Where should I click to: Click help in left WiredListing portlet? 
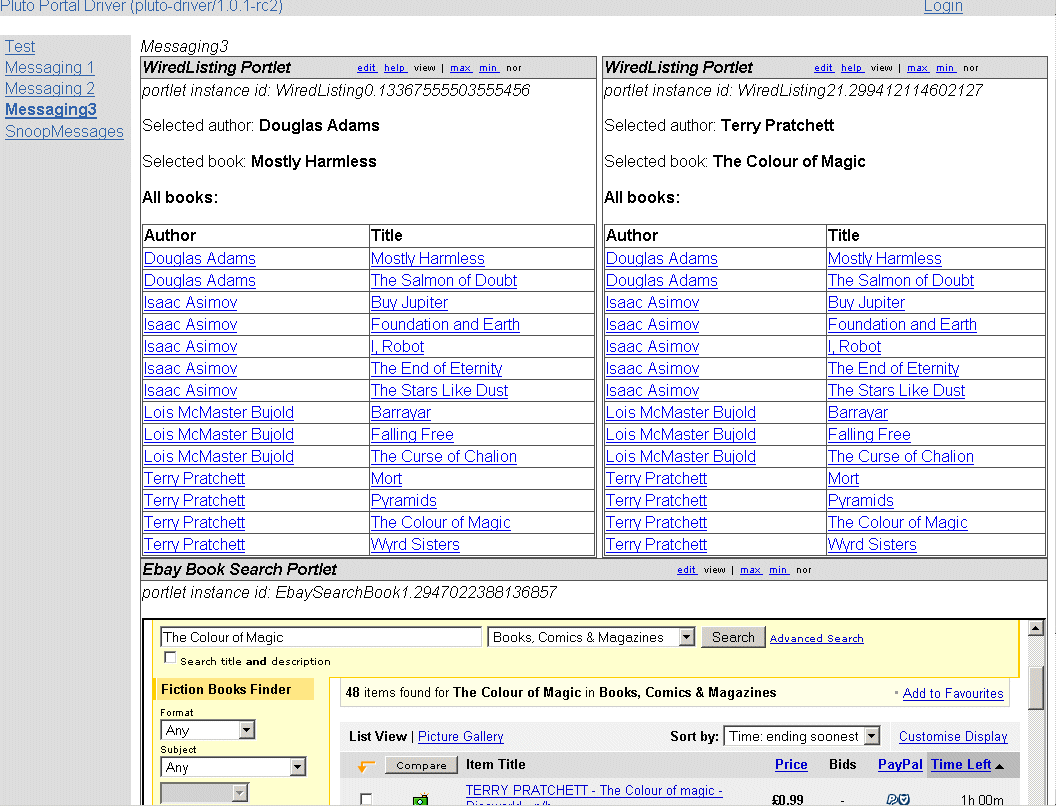[395, 68]
